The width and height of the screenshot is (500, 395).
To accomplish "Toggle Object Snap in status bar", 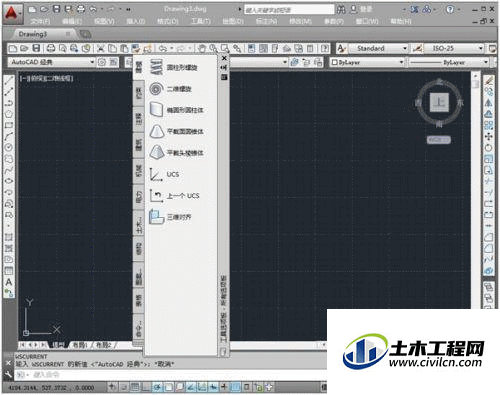I will 168,387.
